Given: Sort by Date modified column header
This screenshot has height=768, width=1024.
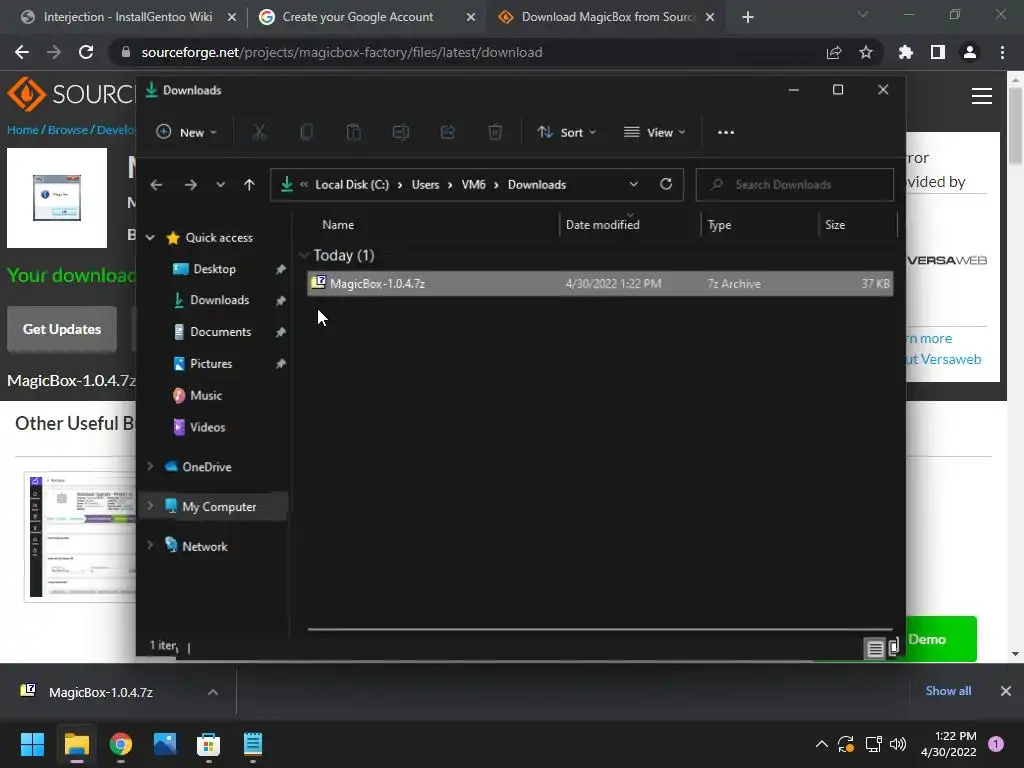Looking at the screenshot, I should [x=603, y=225].
